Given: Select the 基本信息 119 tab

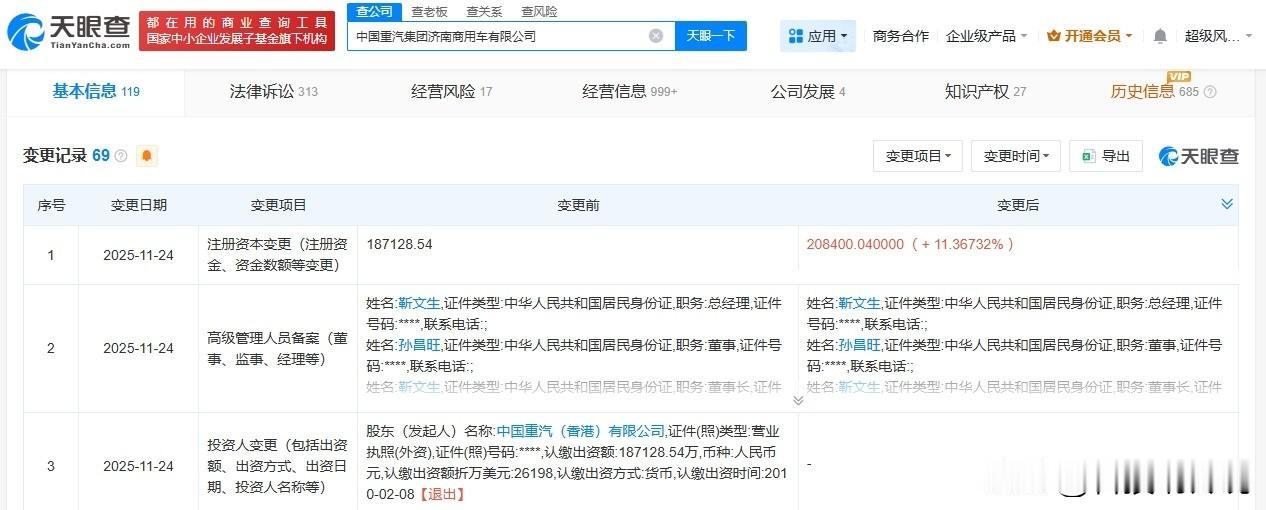Looking at the screenshot, I should click(96, 92).
